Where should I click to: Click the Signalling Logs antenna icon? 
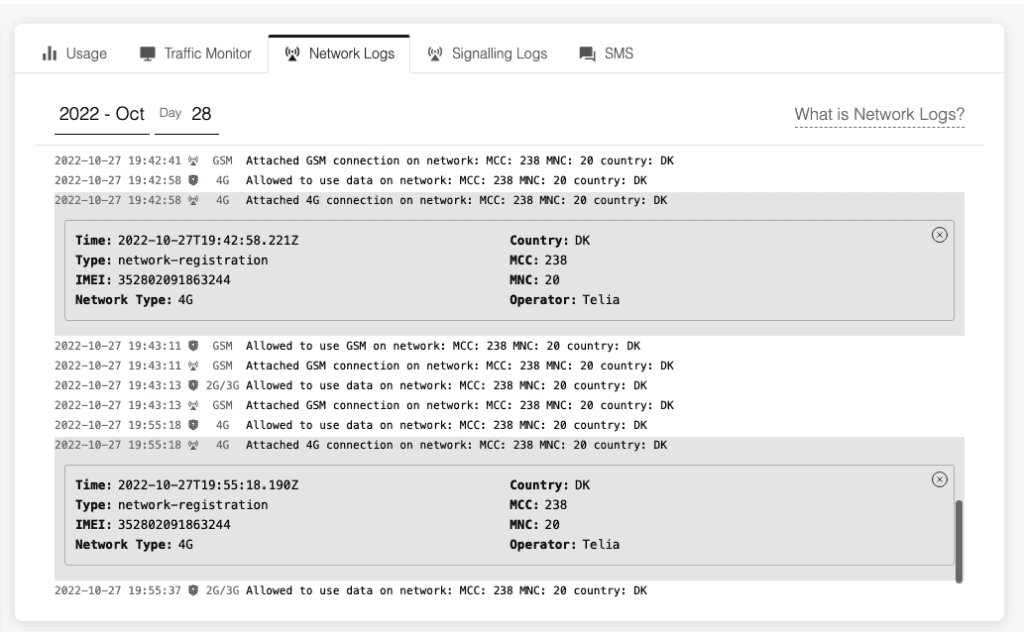click(435, 54)
